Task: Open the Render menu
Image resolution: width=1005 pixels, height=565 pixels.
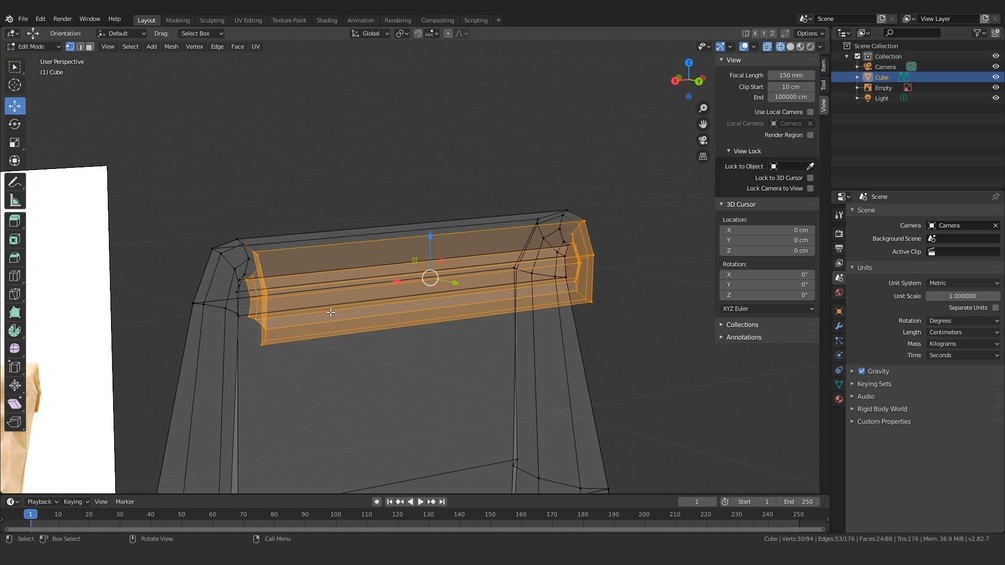Action: point(62,19)
